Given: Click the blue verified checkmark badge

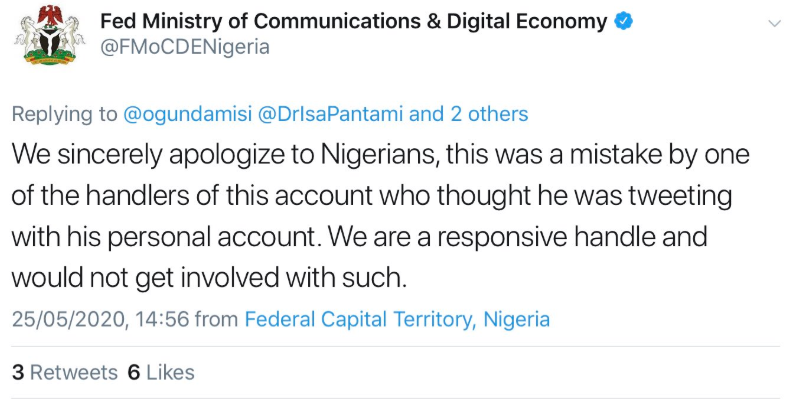Looking at the screenshot, I should (x=623, y=22).
